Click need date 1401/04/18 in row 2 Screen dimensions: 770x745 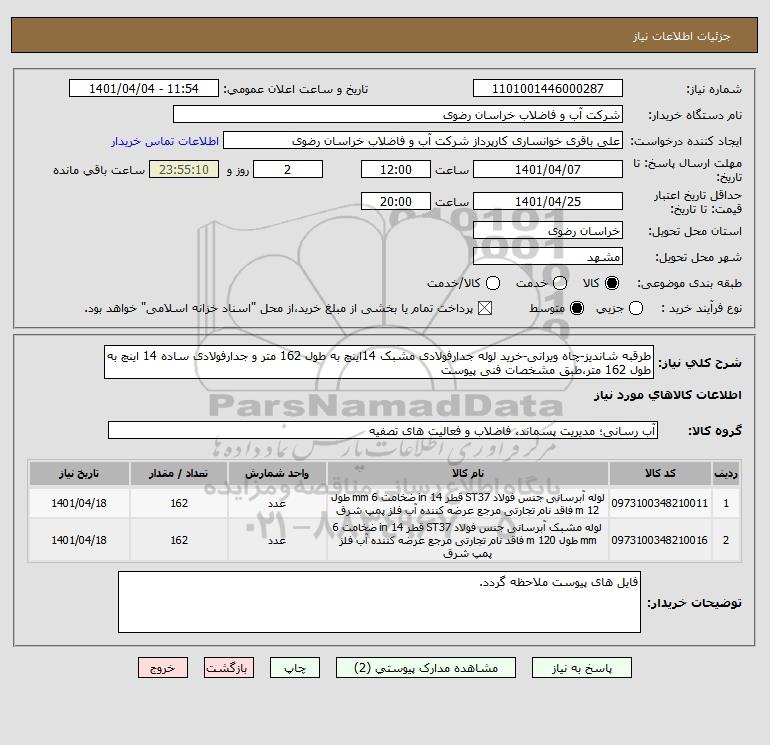[x=79, y=540]
